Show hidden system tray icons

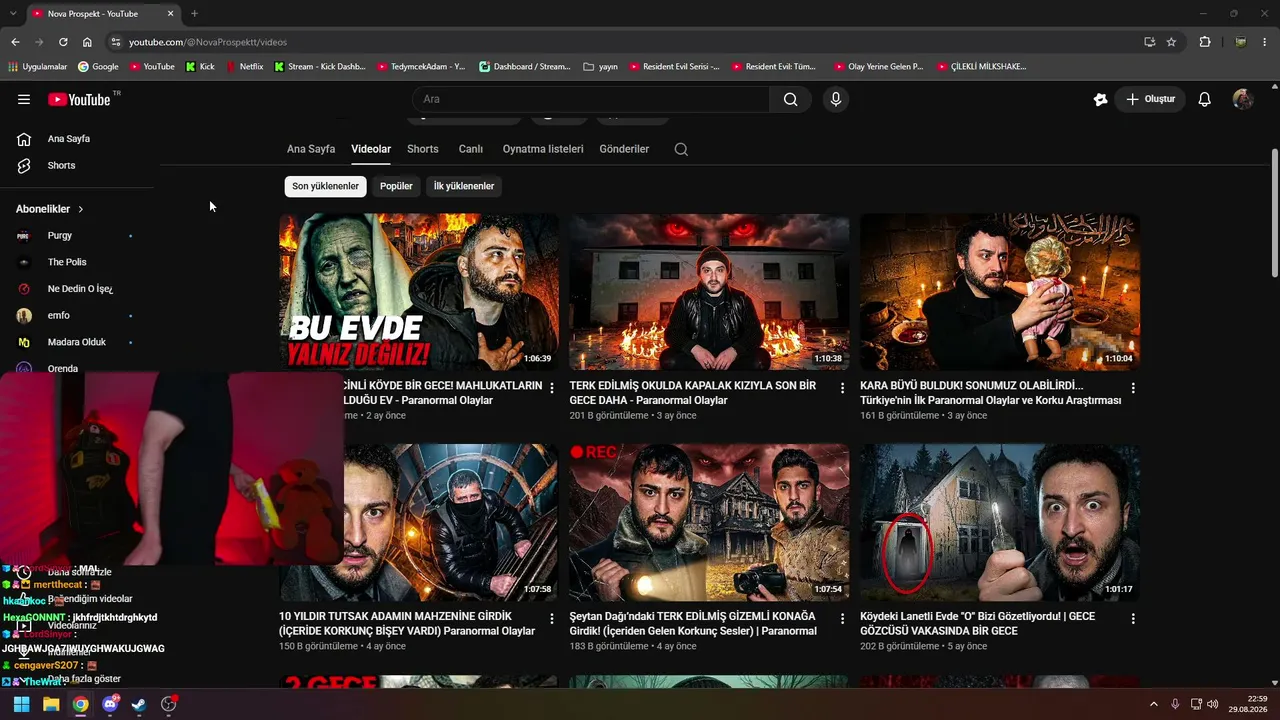tap(1154, 704)
